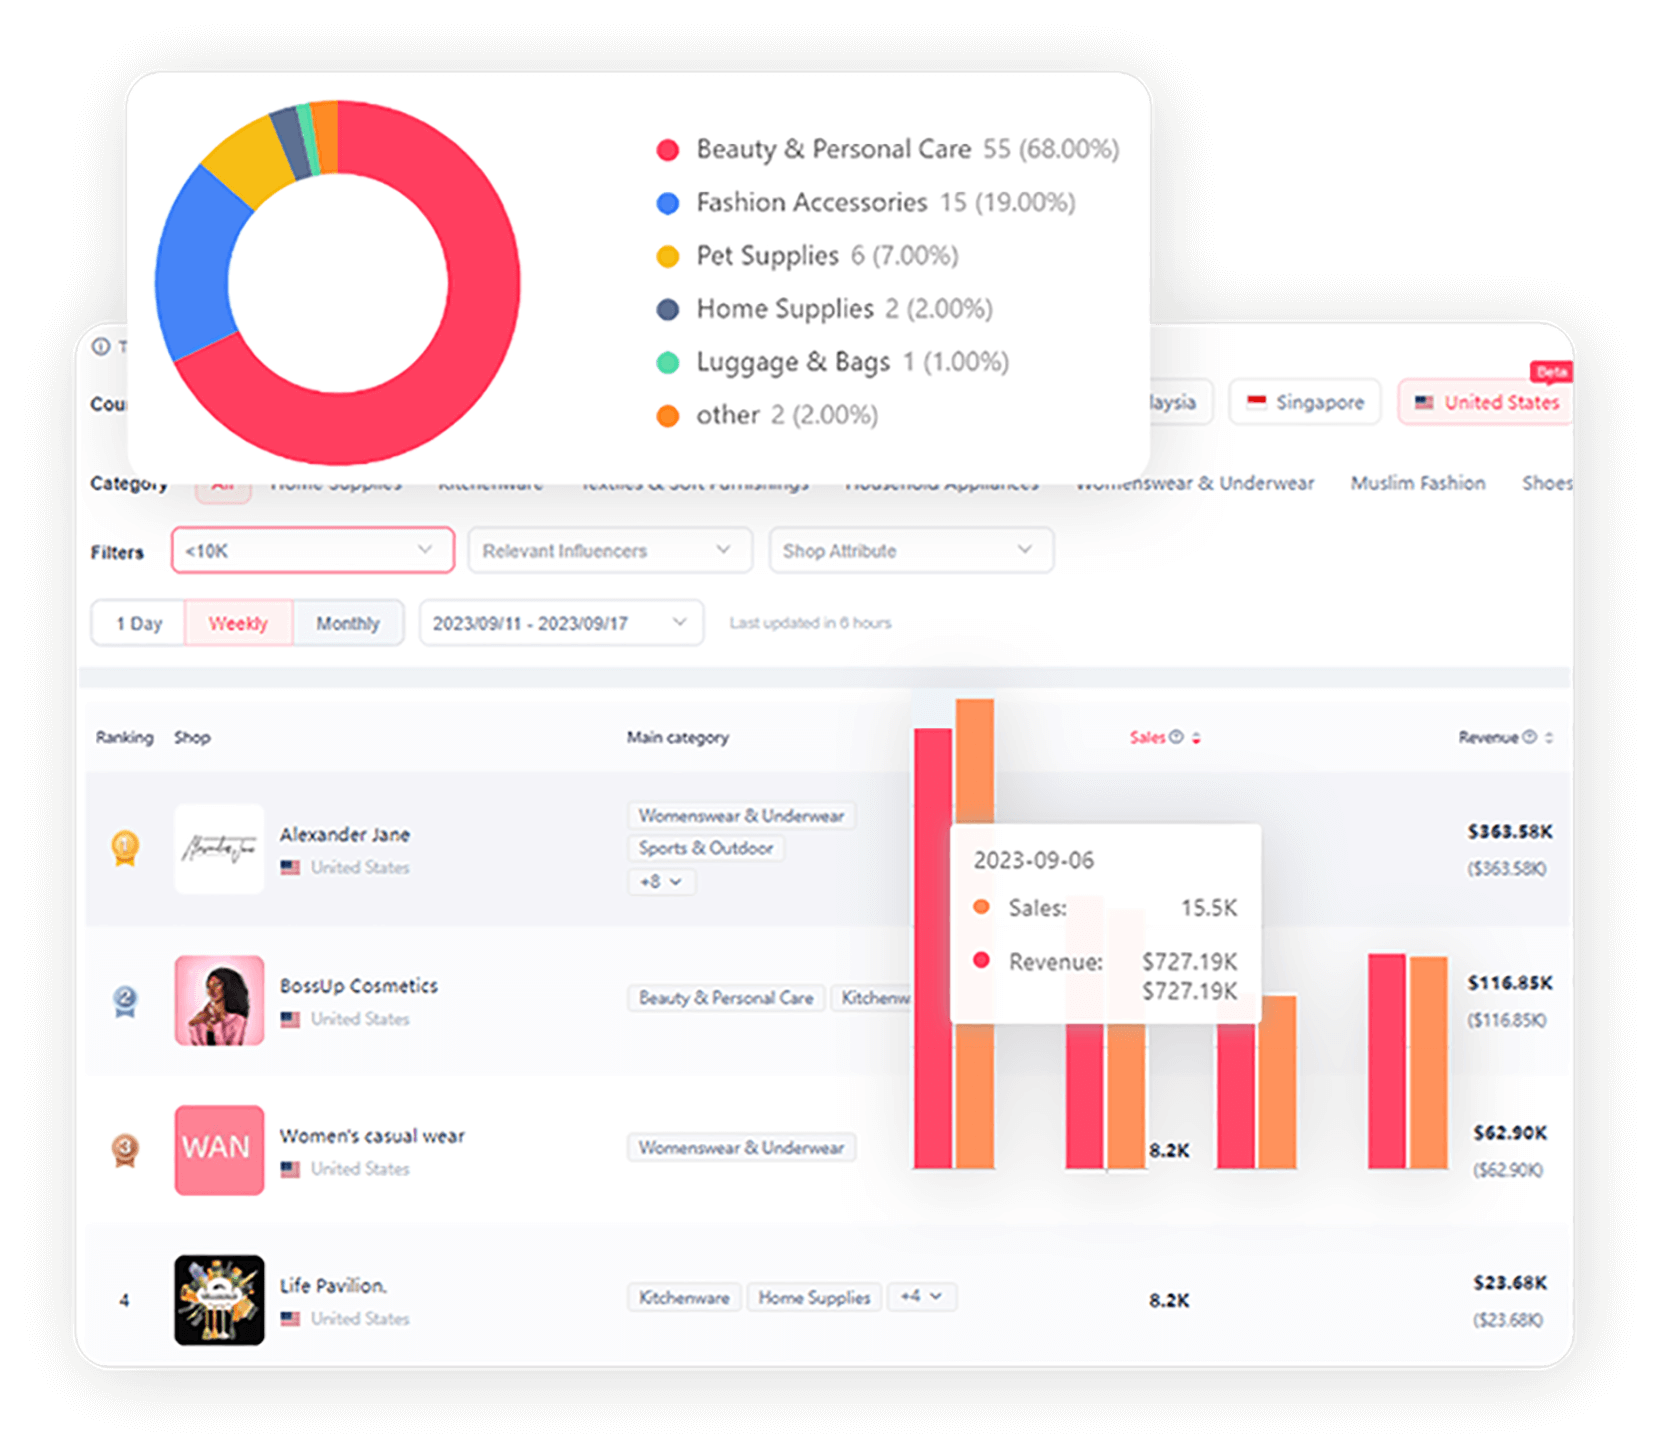Select the Womenswear & Underwear category tab

click(x=1195, y=483)
